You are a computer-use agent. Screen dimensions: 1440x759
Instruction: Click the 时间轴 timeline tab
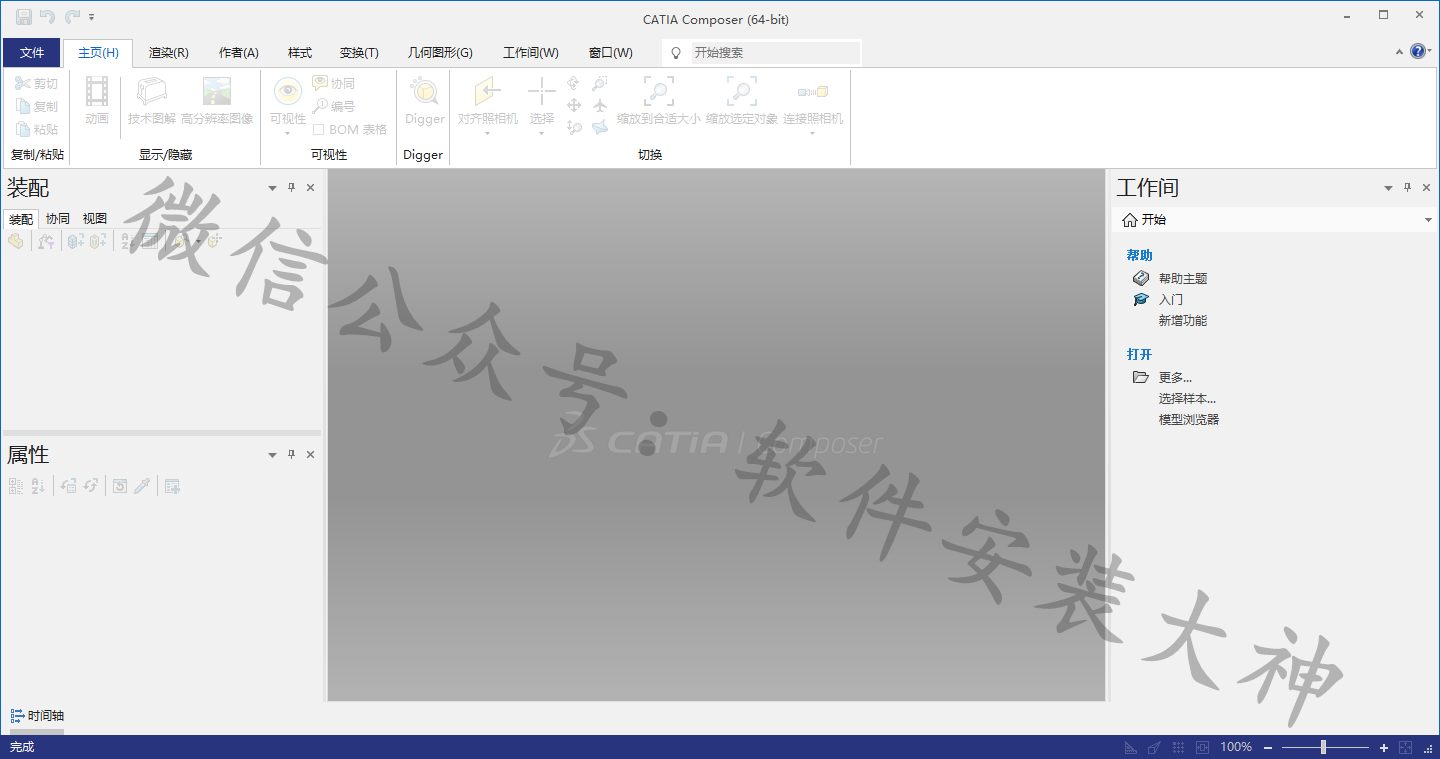point(37,716)
